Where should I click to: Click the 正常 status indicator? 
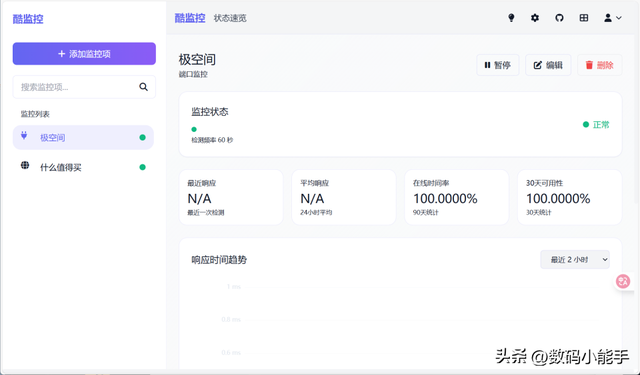(x=596, y=124)
